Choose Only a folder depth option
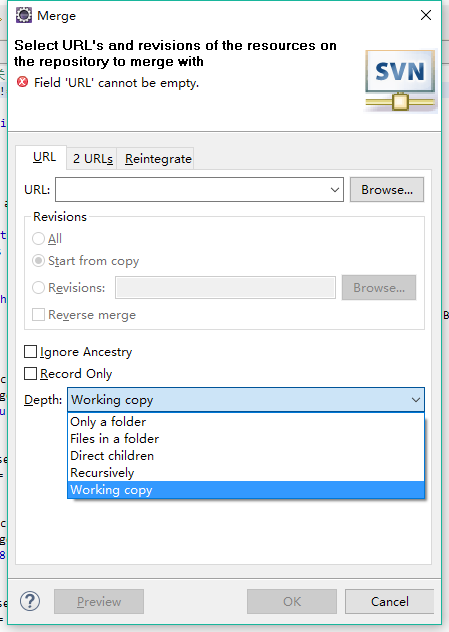 246,422
